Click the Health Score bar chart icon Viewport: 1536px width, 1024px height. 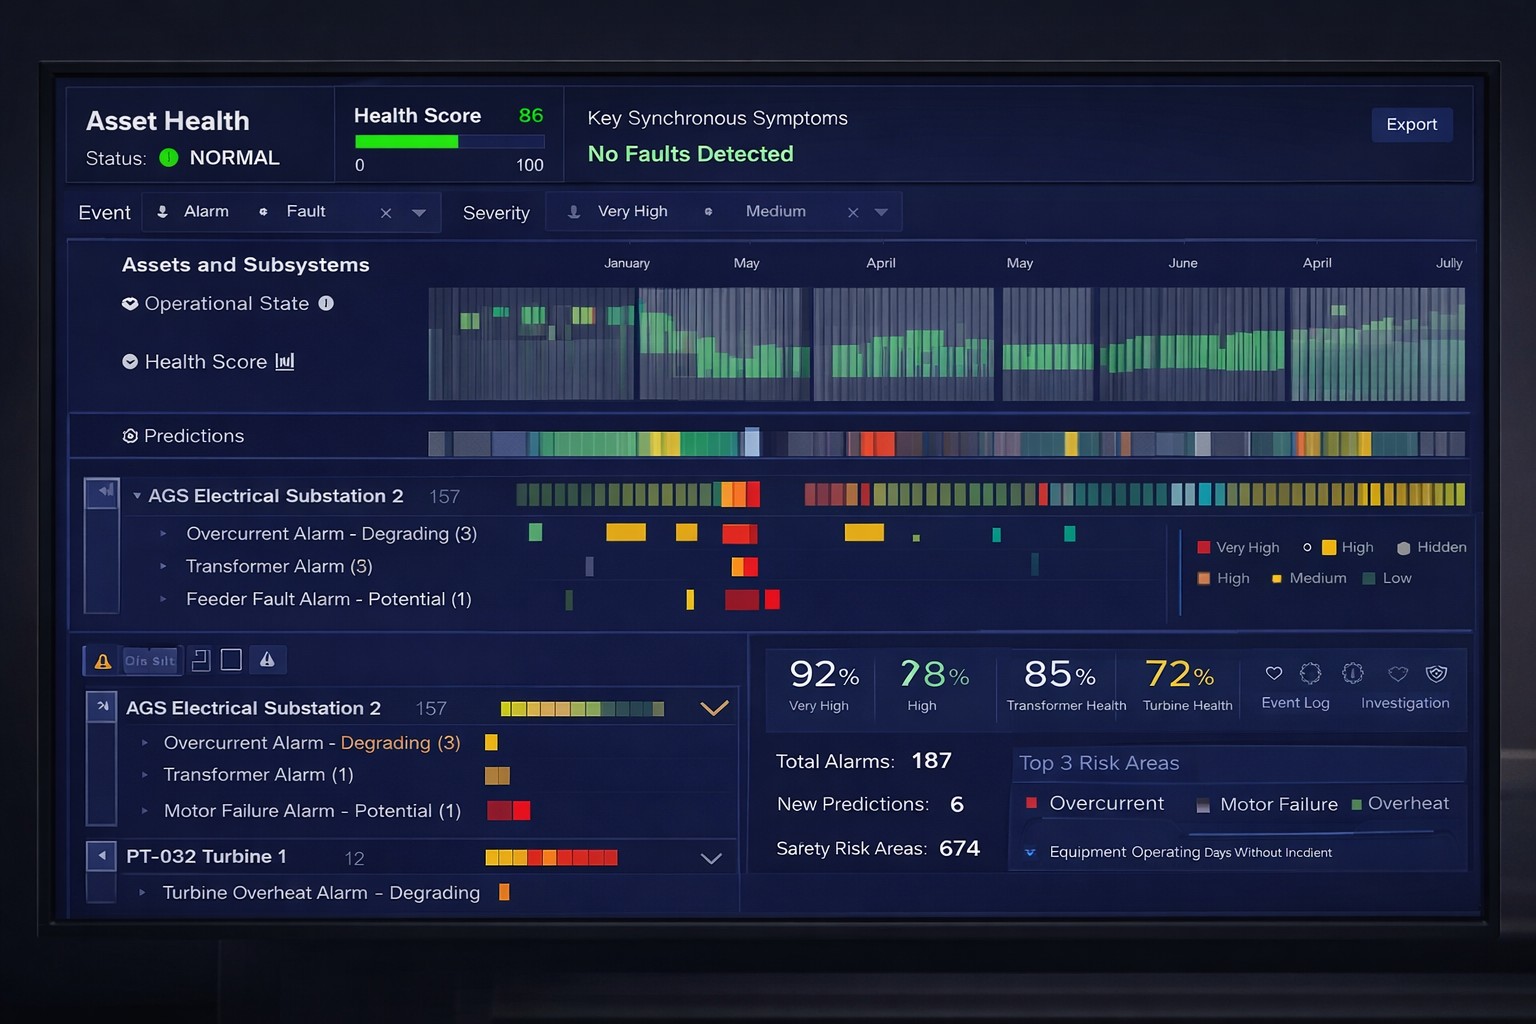285,362
